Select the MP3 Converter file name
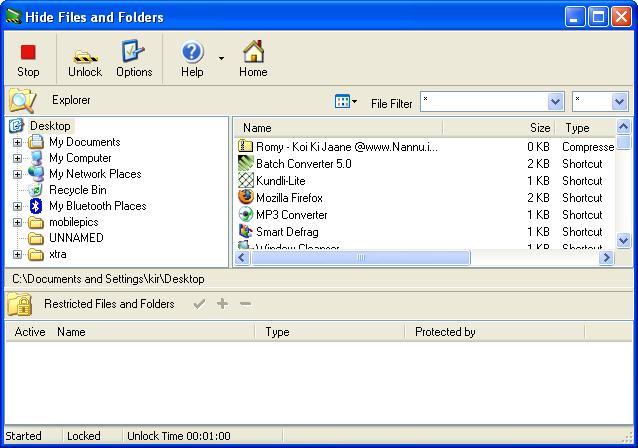 click(x=291, y=215)
